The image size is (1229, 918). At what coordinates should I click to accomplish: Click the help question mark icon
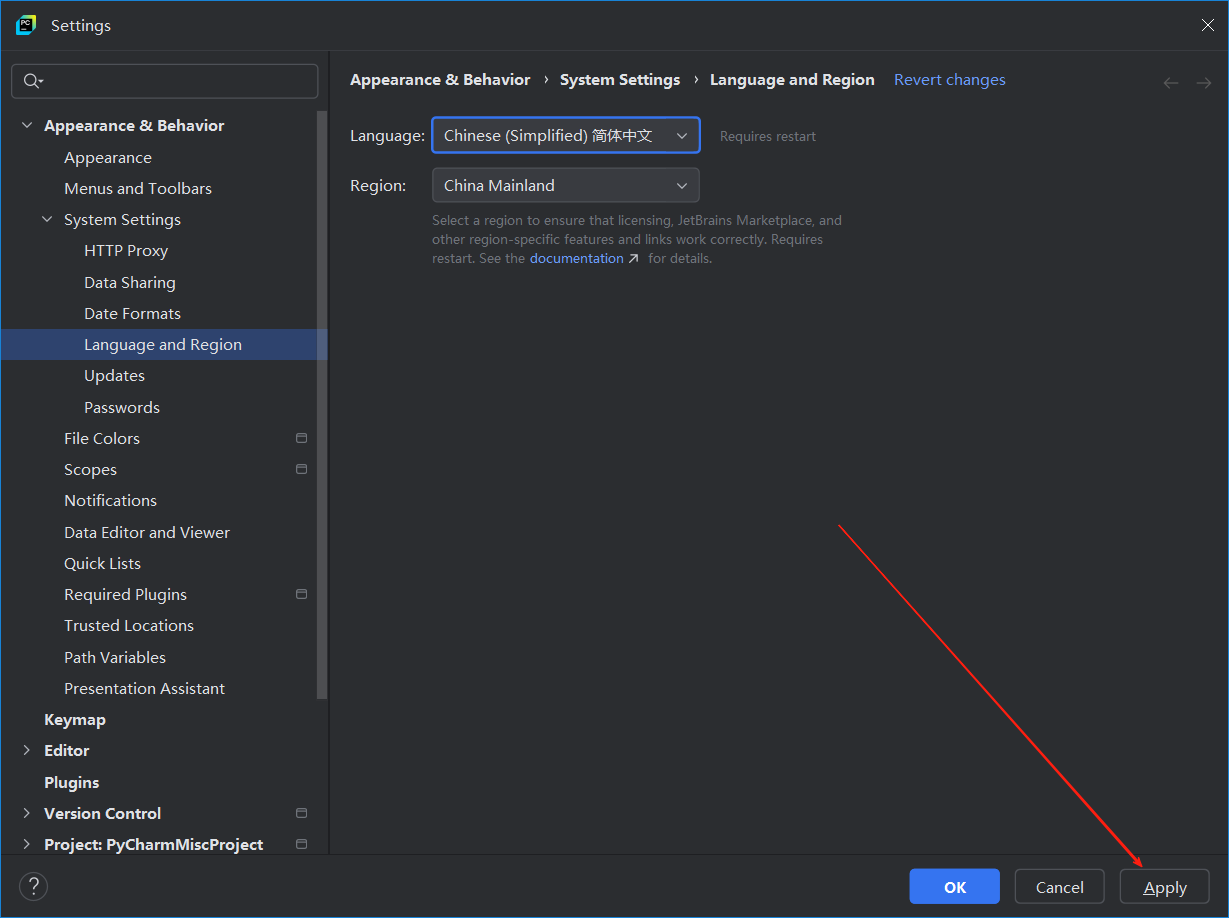pyautogui.click(x=33, y=886)
